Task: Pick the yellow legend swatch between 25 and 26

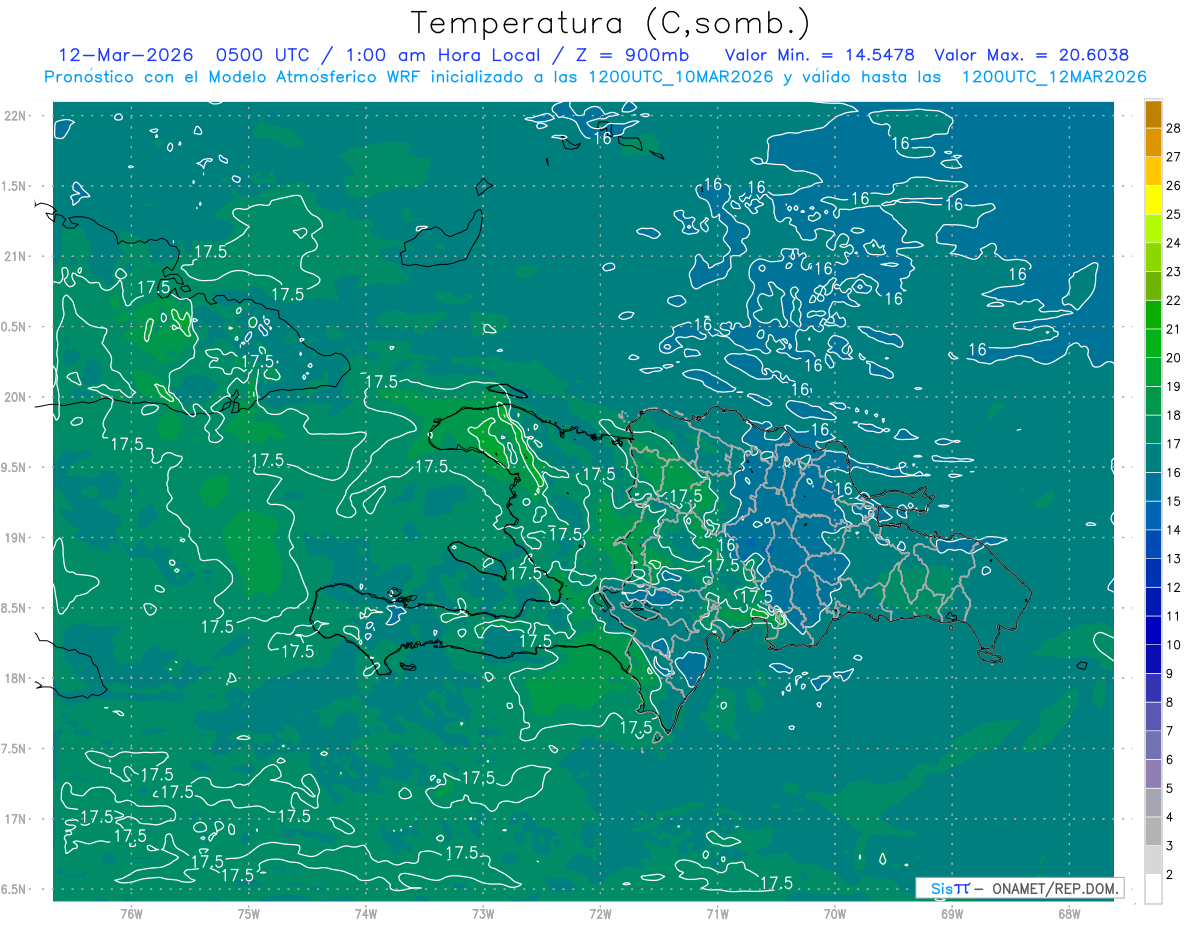Action: (x=1153, y=200)
